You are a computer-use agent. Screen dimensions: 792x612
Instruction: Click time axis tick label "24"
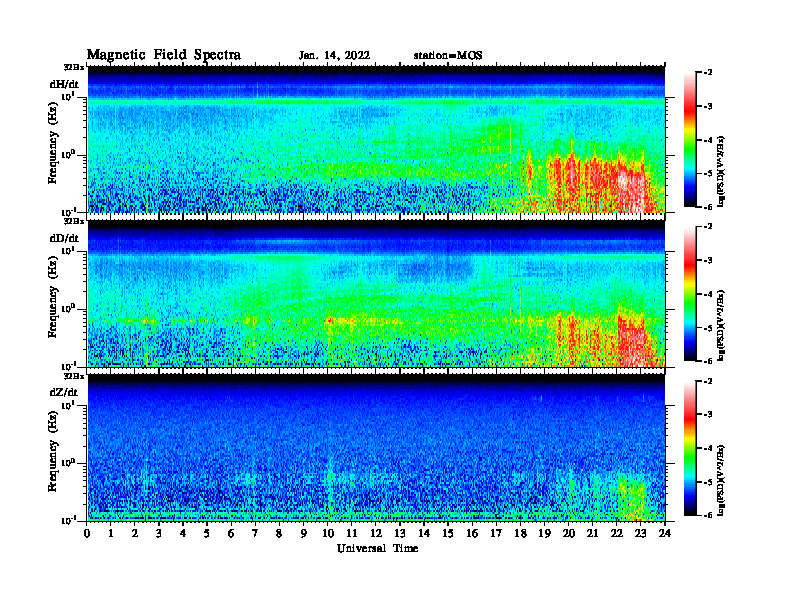pos(665,533)
